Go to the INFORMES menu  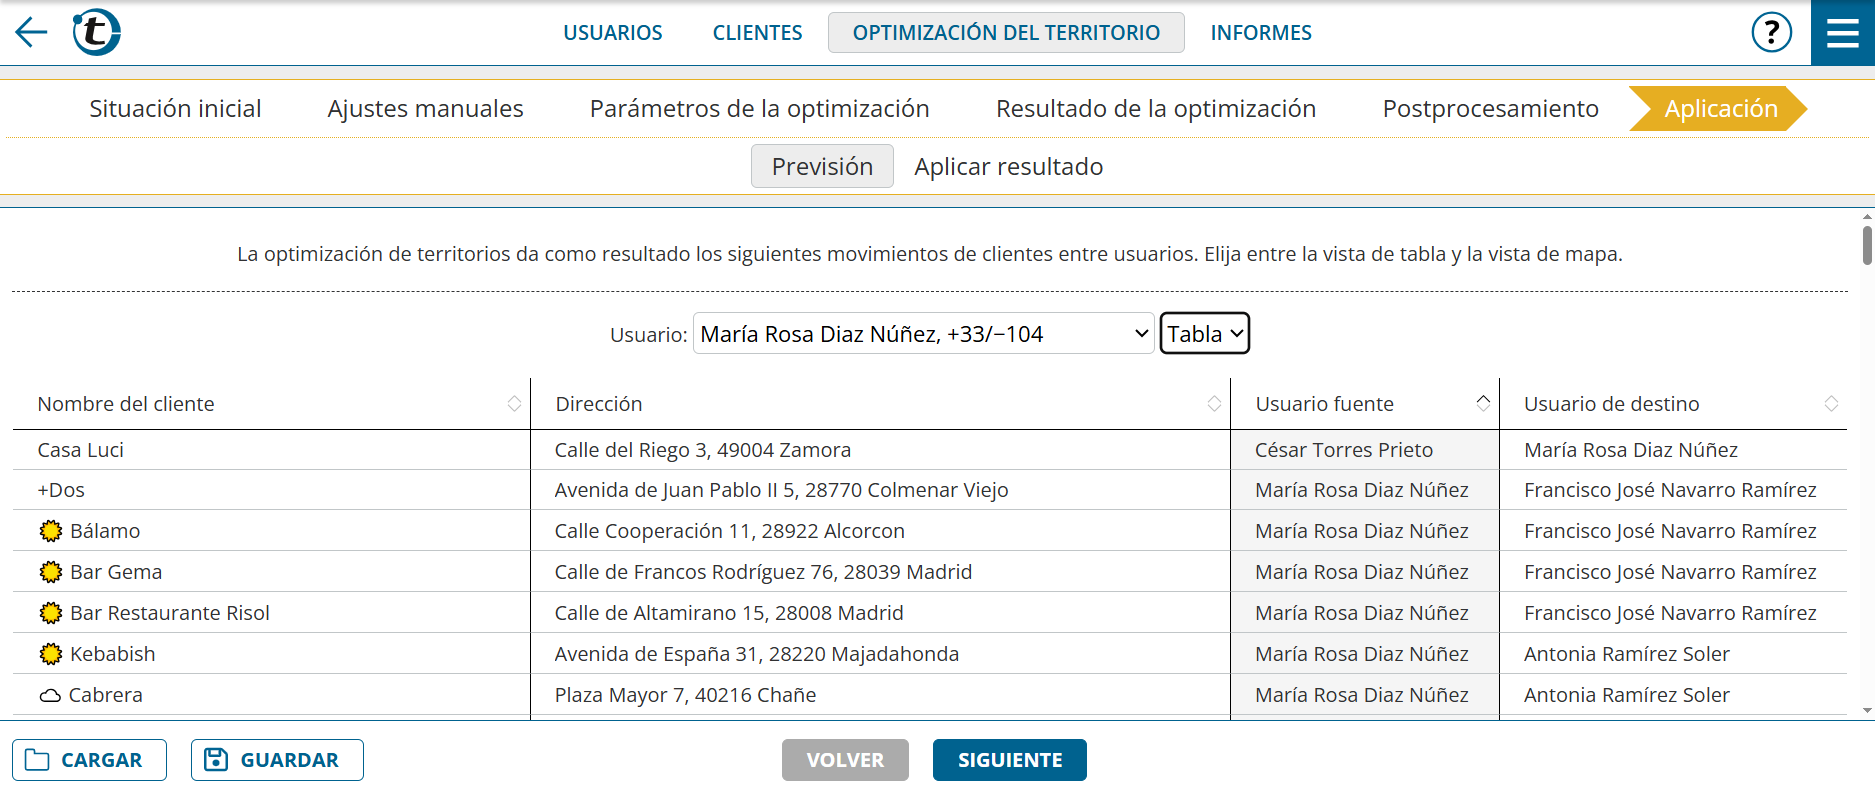[x=1260, y=33]
